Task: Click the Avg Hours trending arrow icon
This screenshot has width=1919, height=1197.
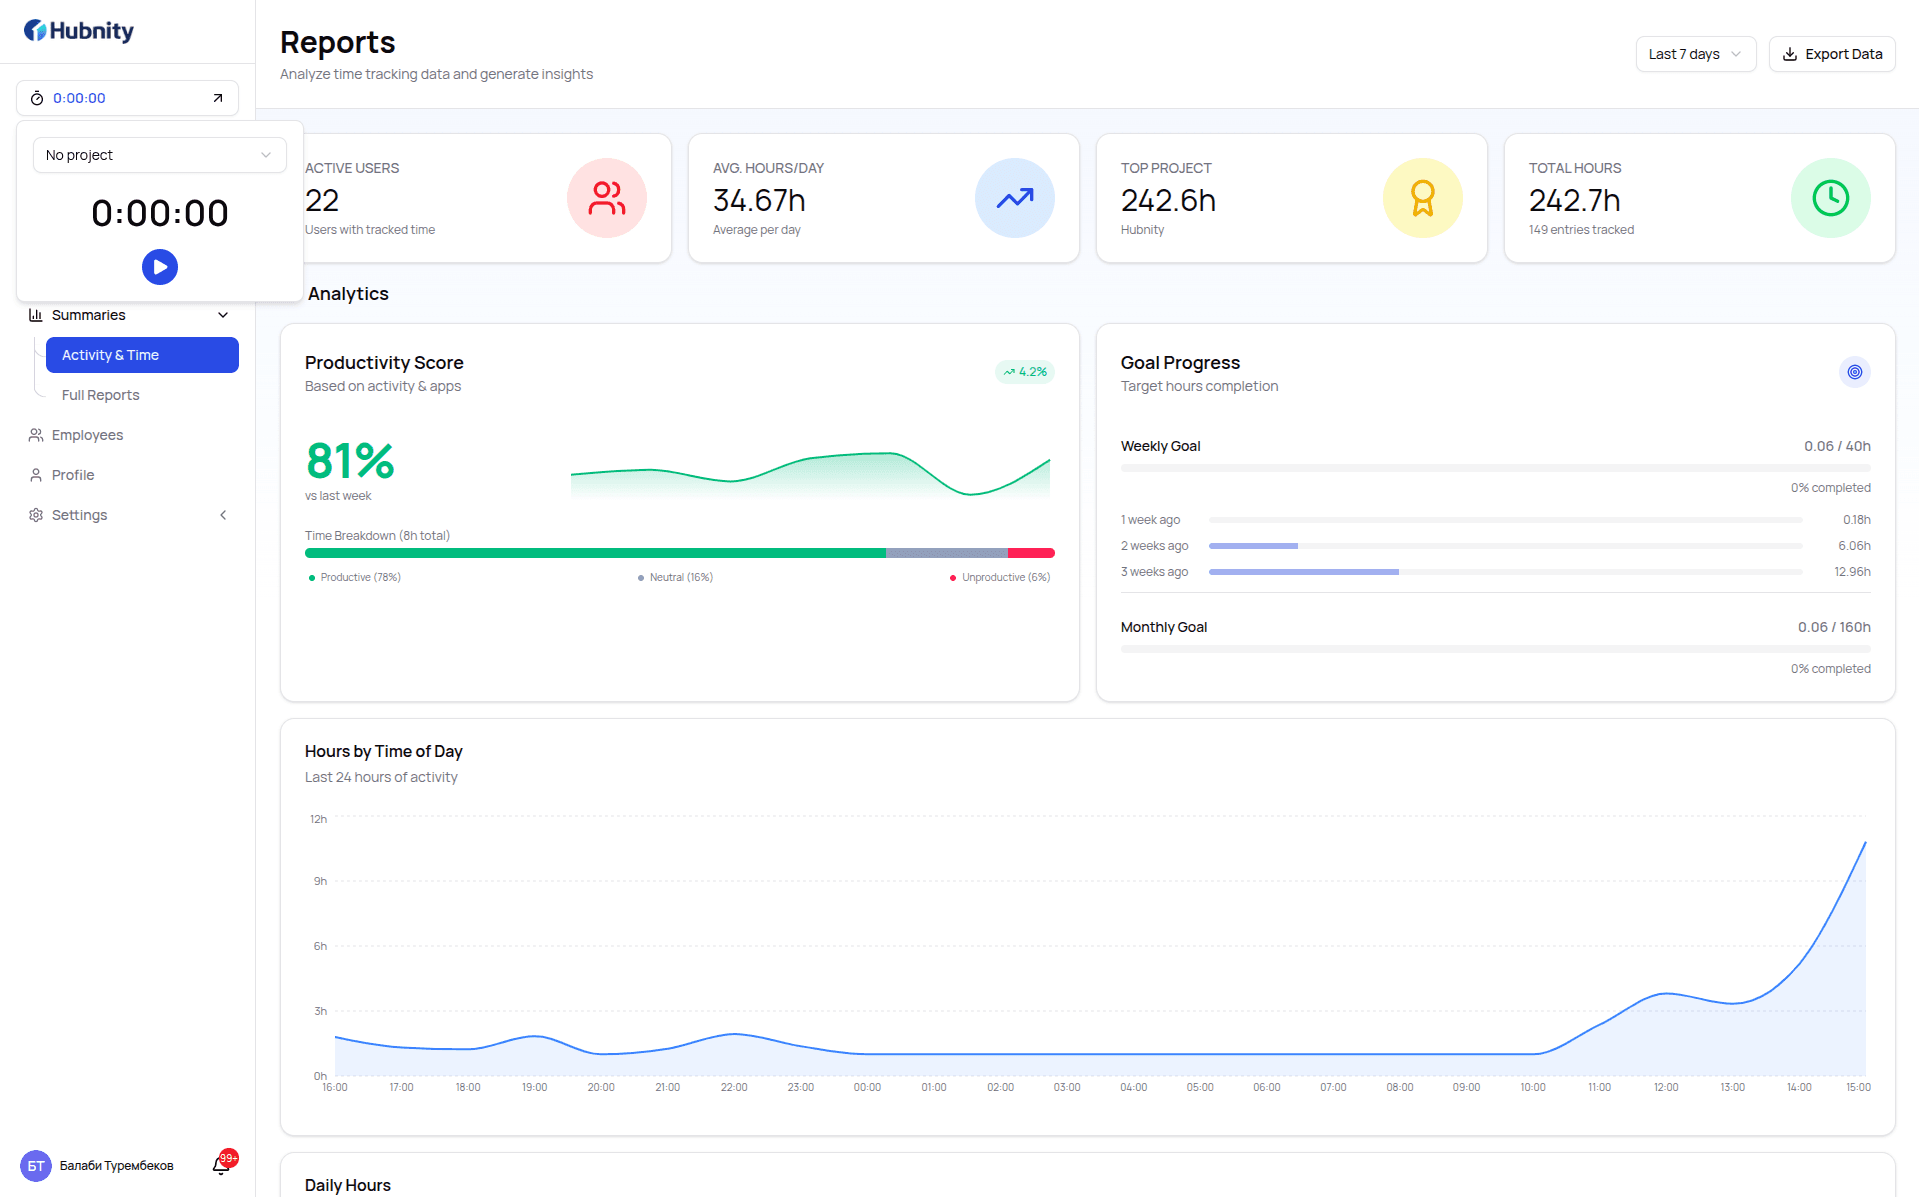Action: [x=1015, y=198]
